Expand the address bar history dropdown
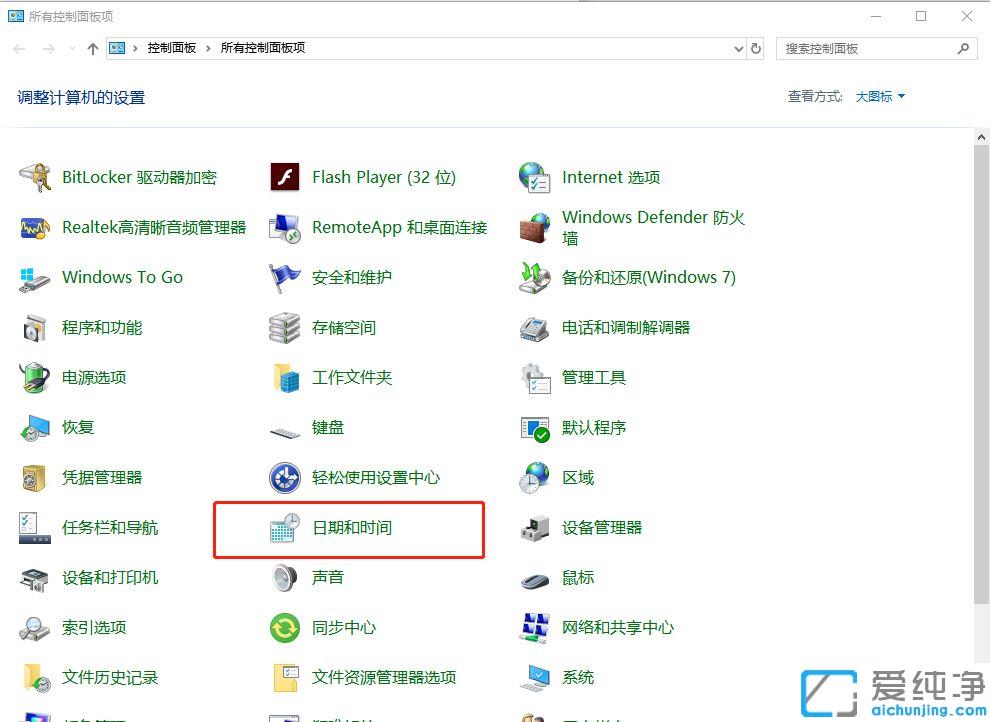Viewport: 990px width, 722px height. click(x=738, y=48)
